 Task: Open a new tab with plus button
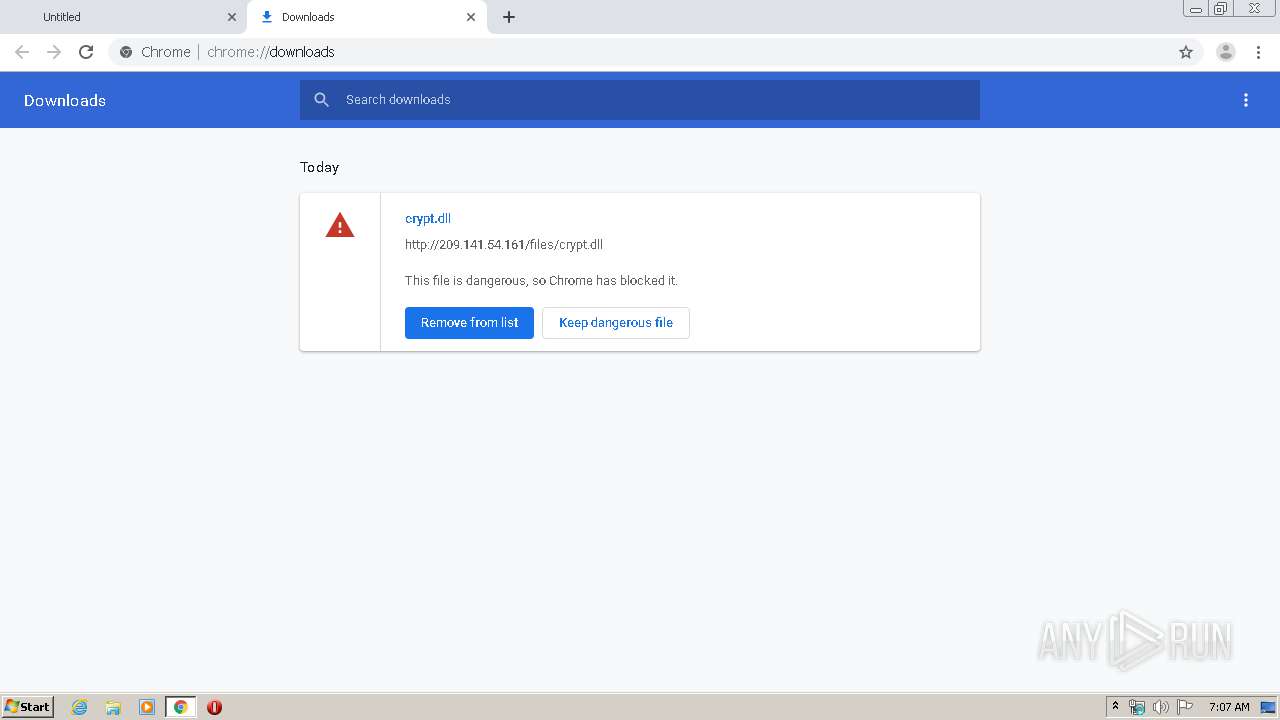point(509,17)
